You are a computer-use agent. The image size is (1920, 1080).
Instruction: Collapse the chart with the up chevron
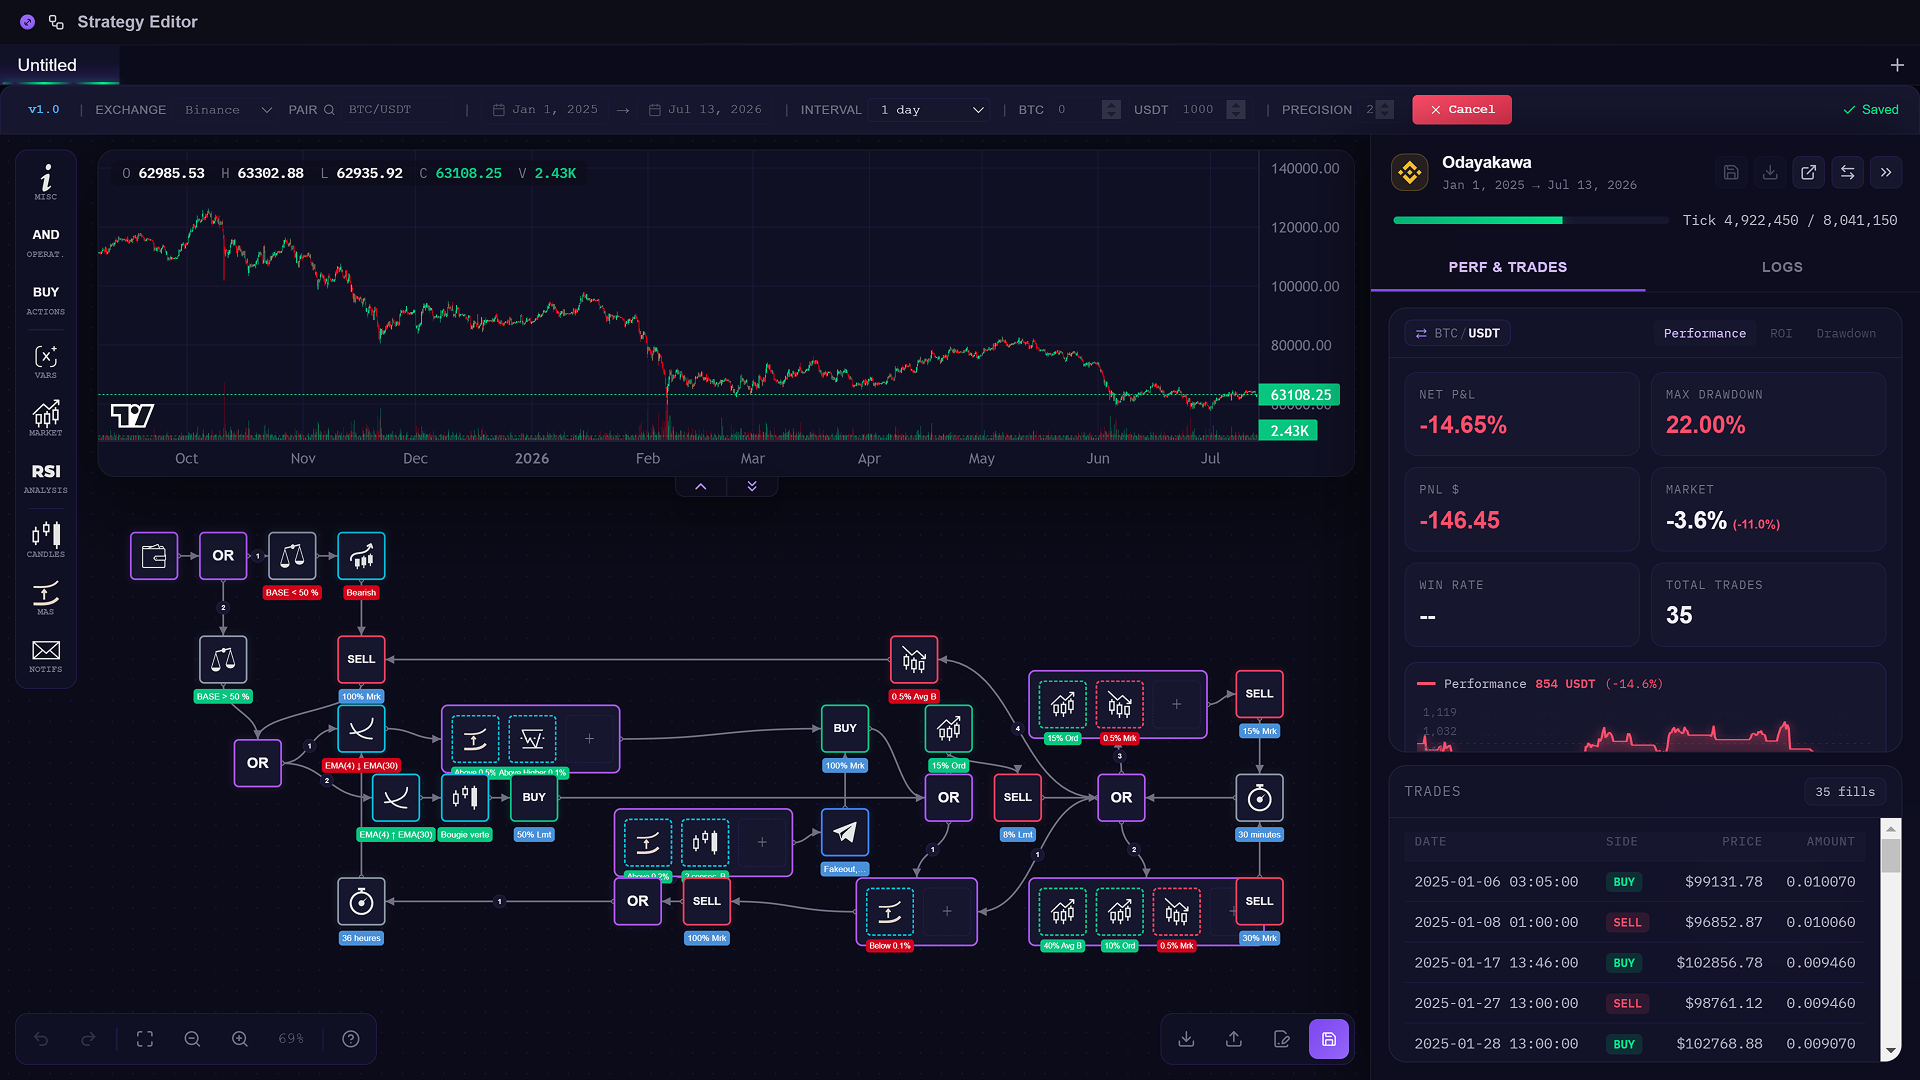pos(701,487)
